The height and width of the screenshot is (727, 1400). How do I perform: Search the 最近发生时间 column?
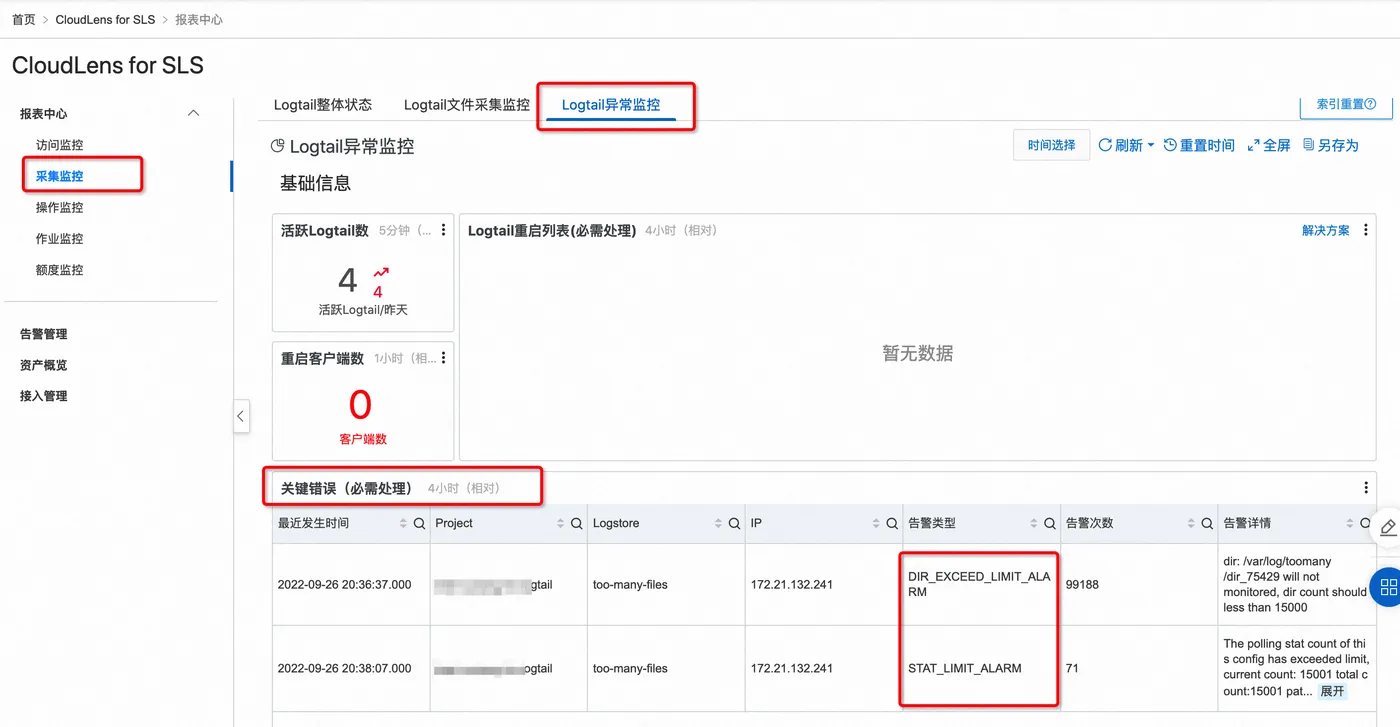(x=419, y=523)
